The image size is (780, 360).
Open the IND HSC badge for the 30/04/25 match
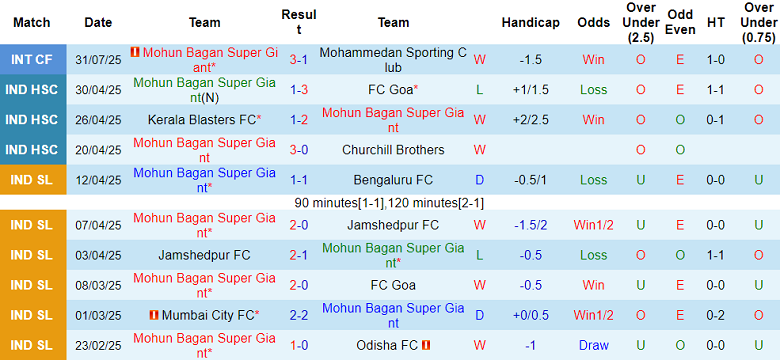pyautogui.click(x=33, y=90)
